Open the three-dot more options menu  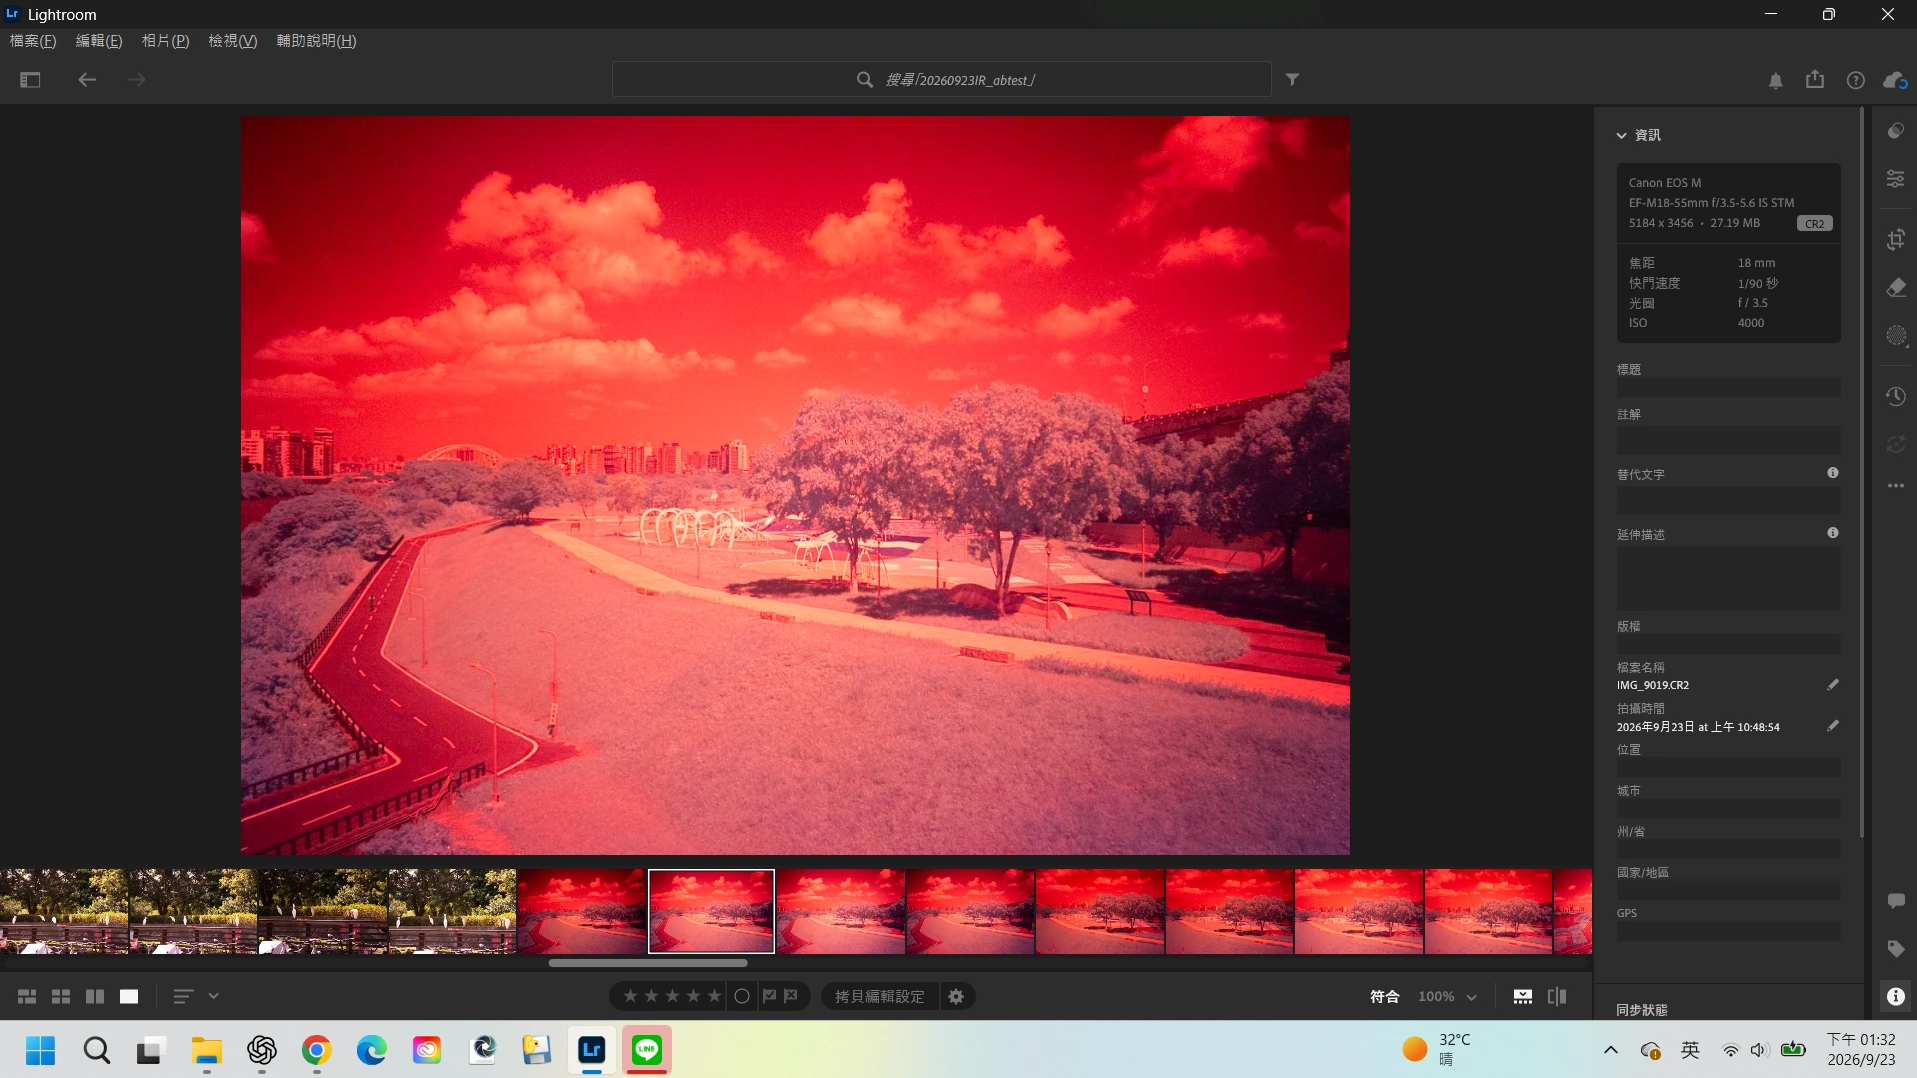pos(1896,486)
